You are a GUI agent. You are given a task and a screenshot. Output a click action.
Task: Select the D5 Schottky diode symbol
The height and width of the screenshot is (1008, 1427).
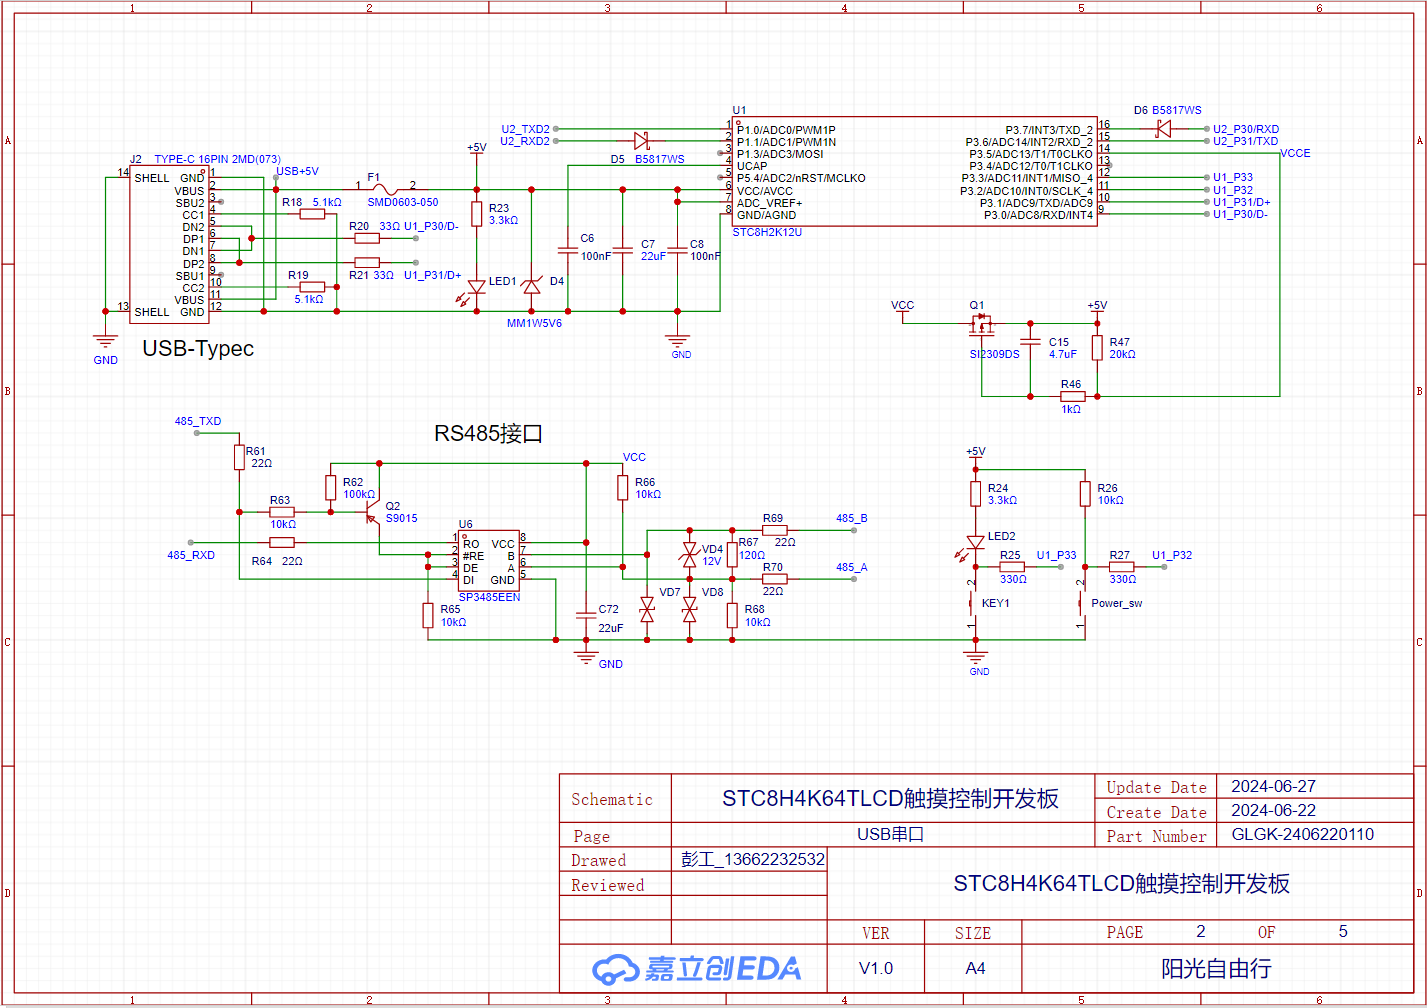(643, 141)
